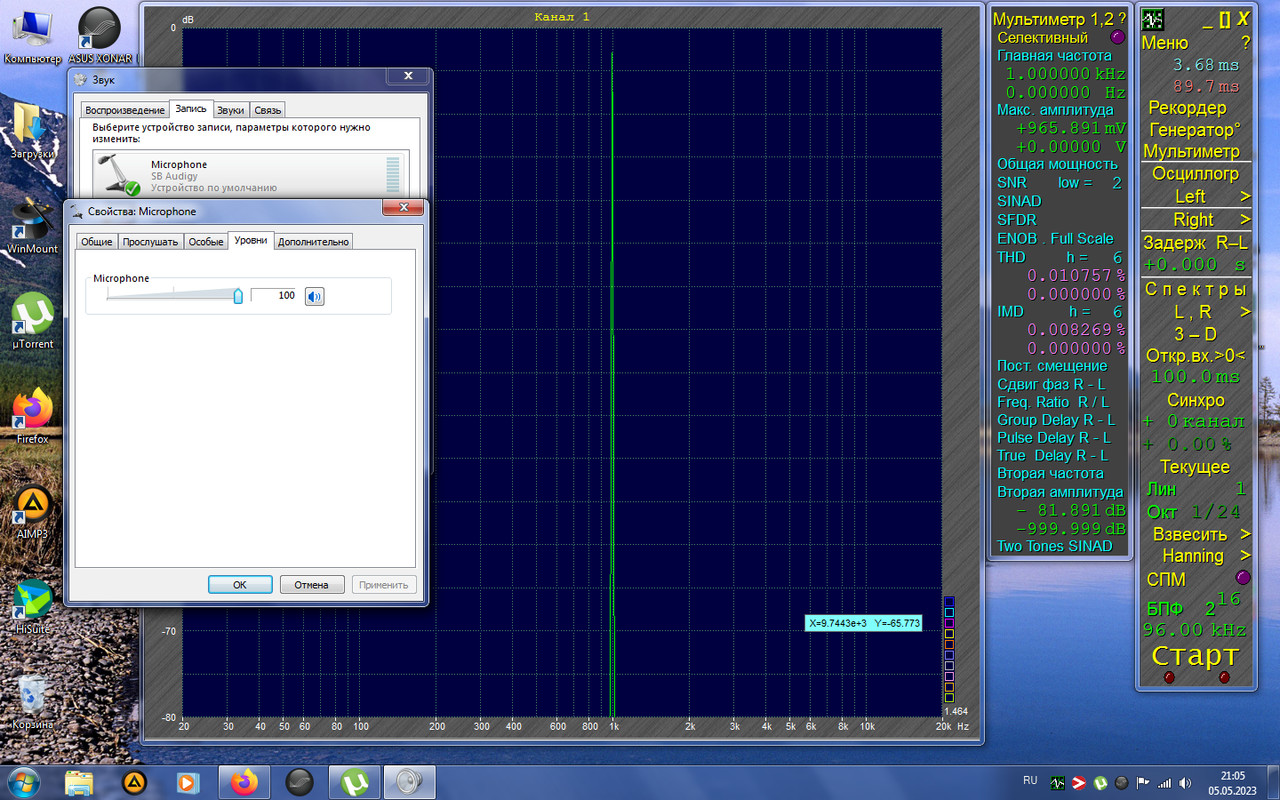Adjust the Microphone level slider
This screenshot has height=800, width=1280.
point(238,296)
